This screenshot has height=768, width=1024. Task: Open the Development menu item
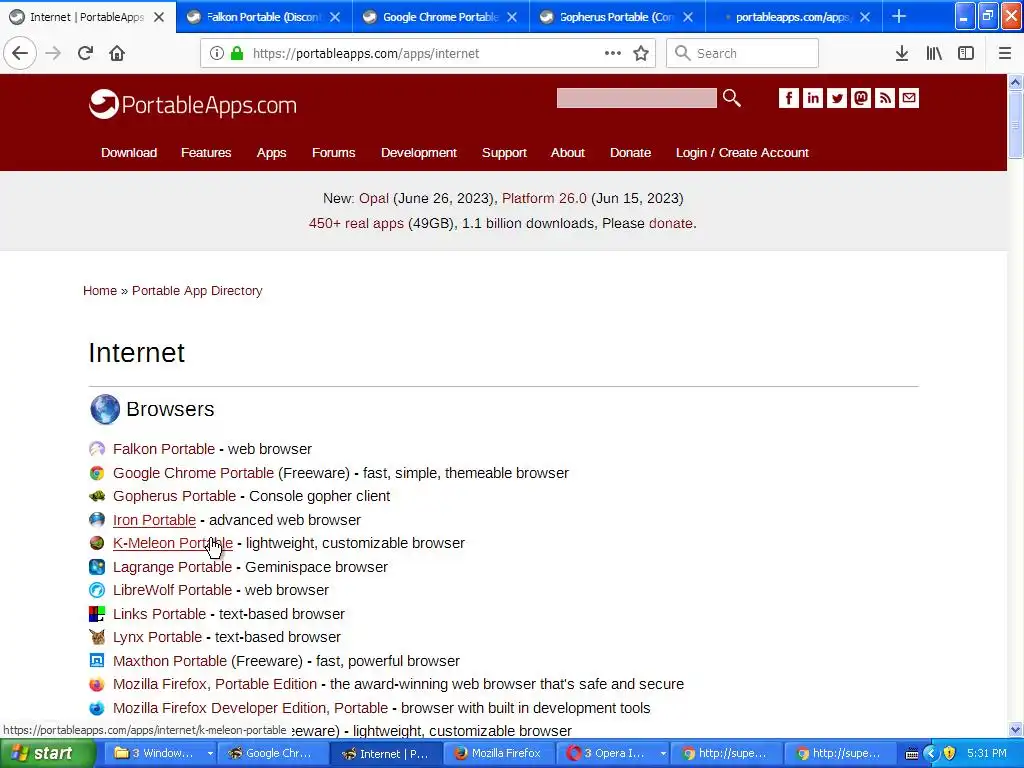419,153
